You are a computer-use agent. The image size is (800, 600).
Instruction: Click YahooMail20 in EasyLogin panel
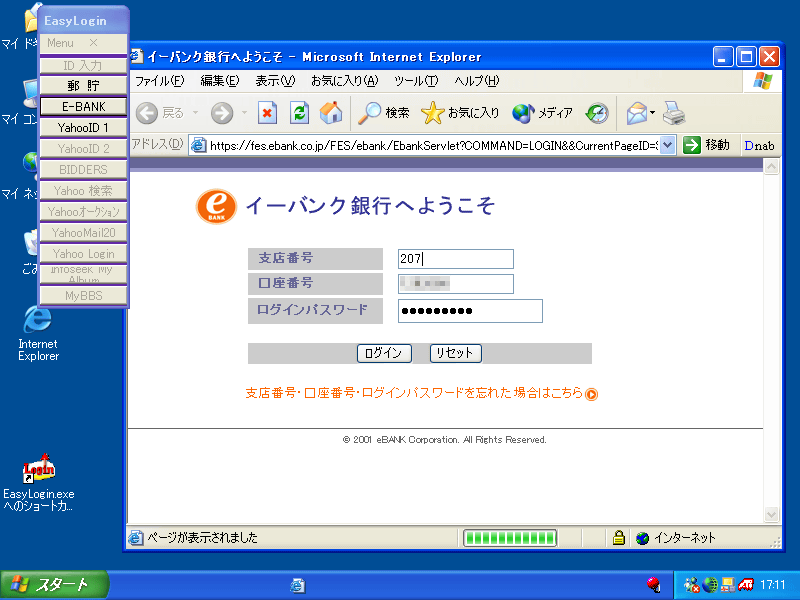click(83, 233)
